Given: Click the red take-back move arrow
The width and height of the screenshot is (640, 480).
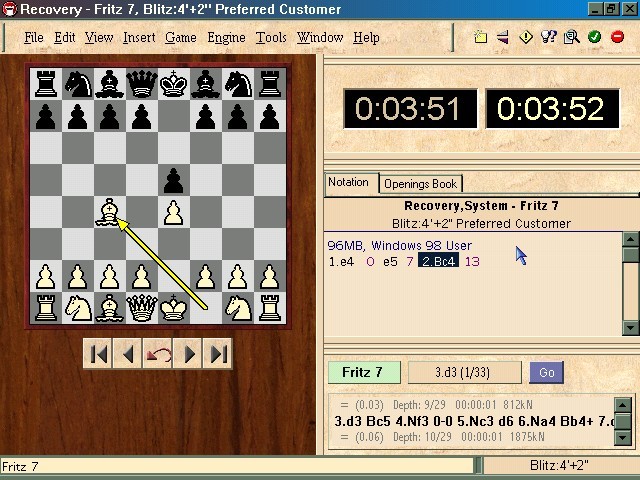Looking at the screenshot, I should (158, 354).
